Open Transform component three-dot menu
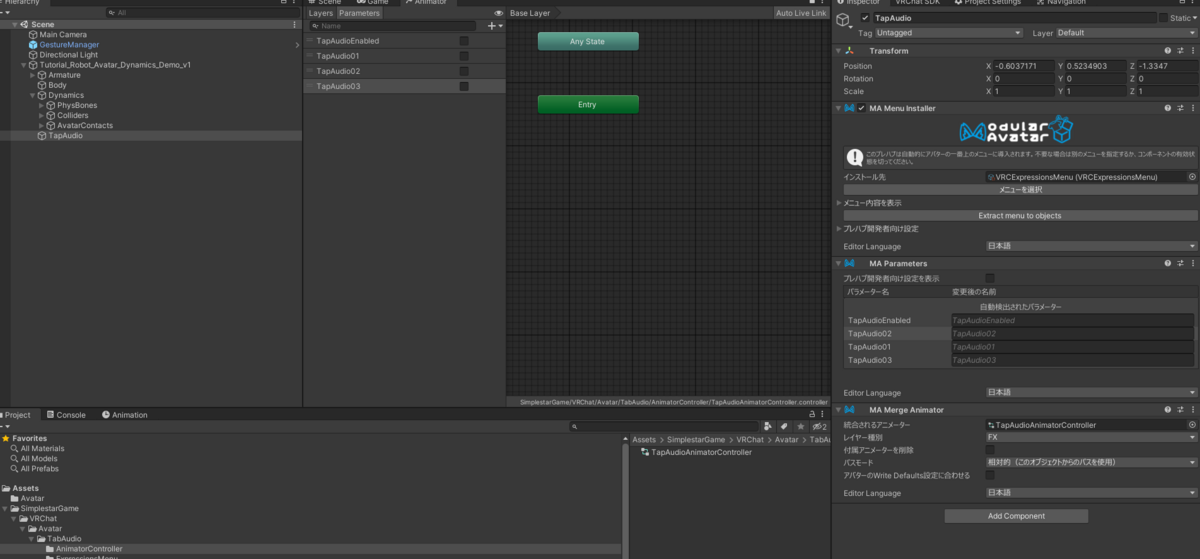 click(1193, 50)
